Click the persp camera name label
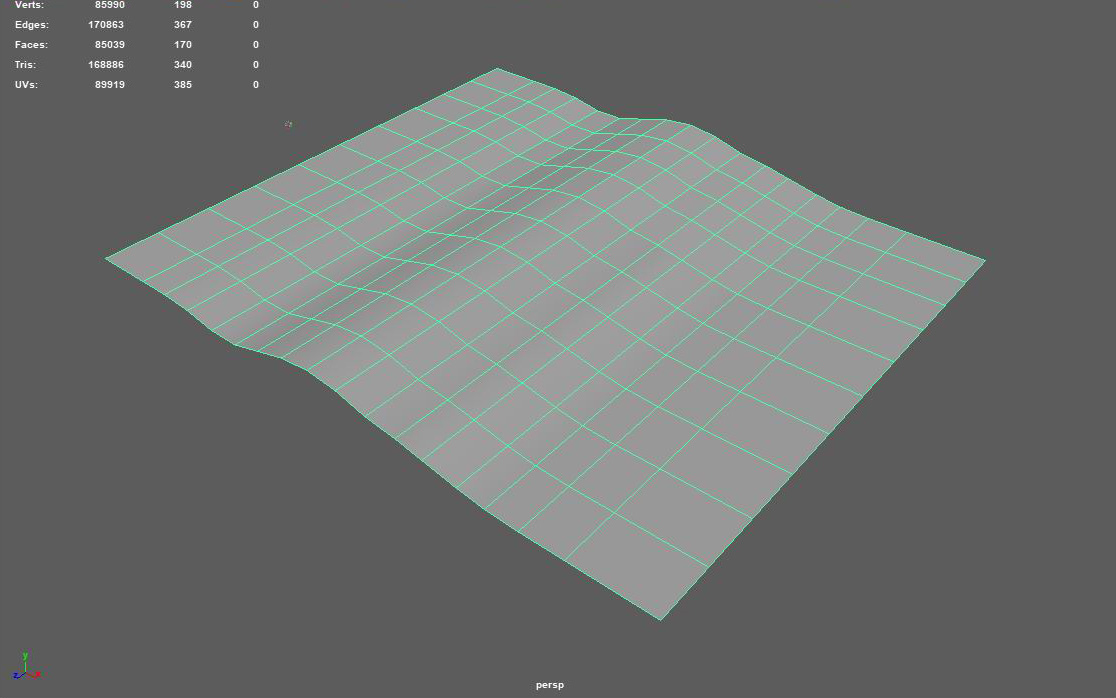 pyautogui.click(x=549, y=685)
